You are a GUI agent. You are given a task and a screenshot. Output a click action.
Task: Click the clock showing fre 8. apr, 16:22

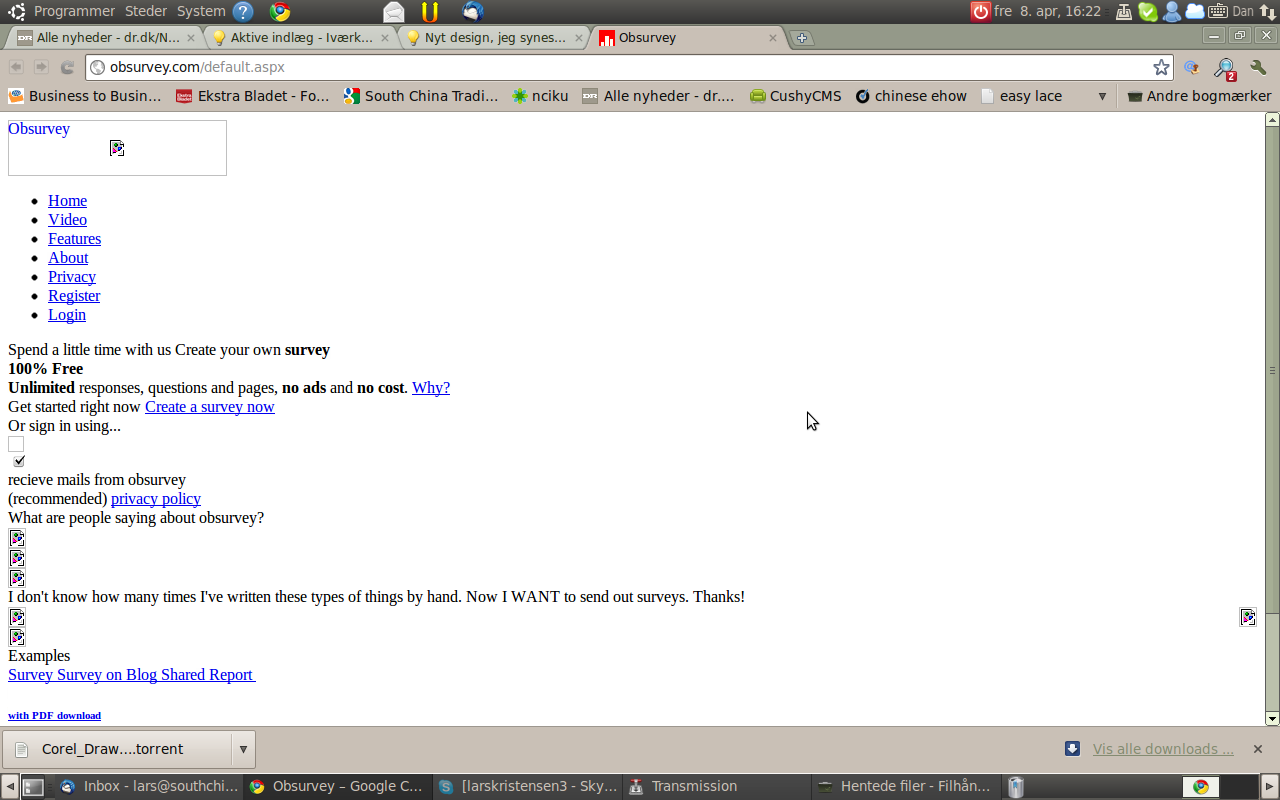[x=1047, y=12]
